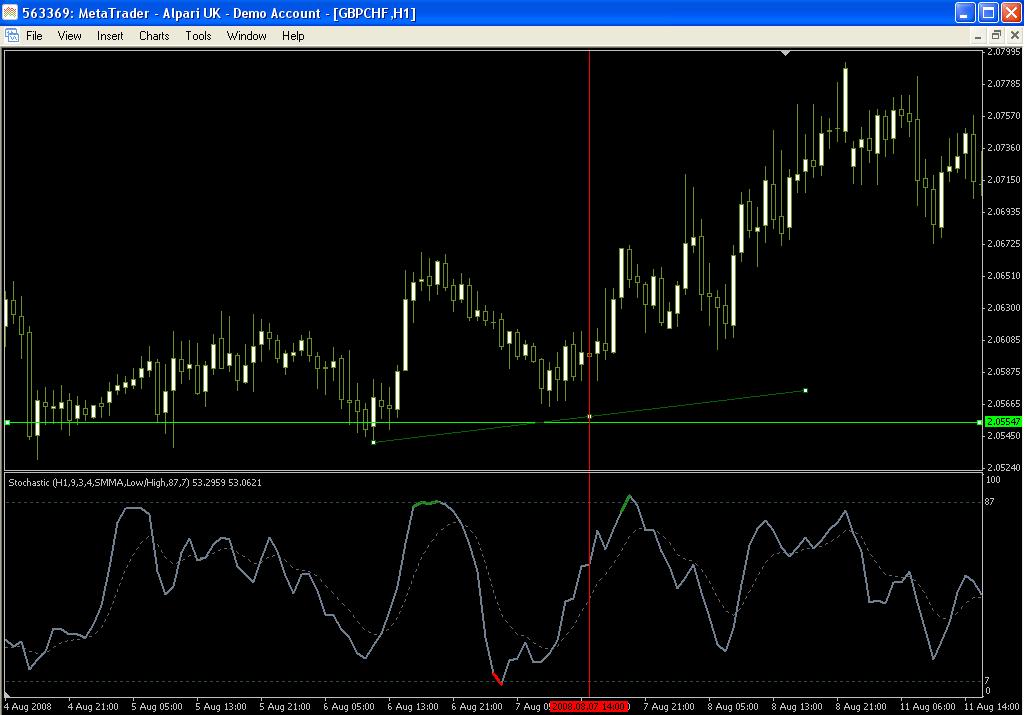Open the Help menu
This screenshot has height=715, width=1025.
click(293, 36)
